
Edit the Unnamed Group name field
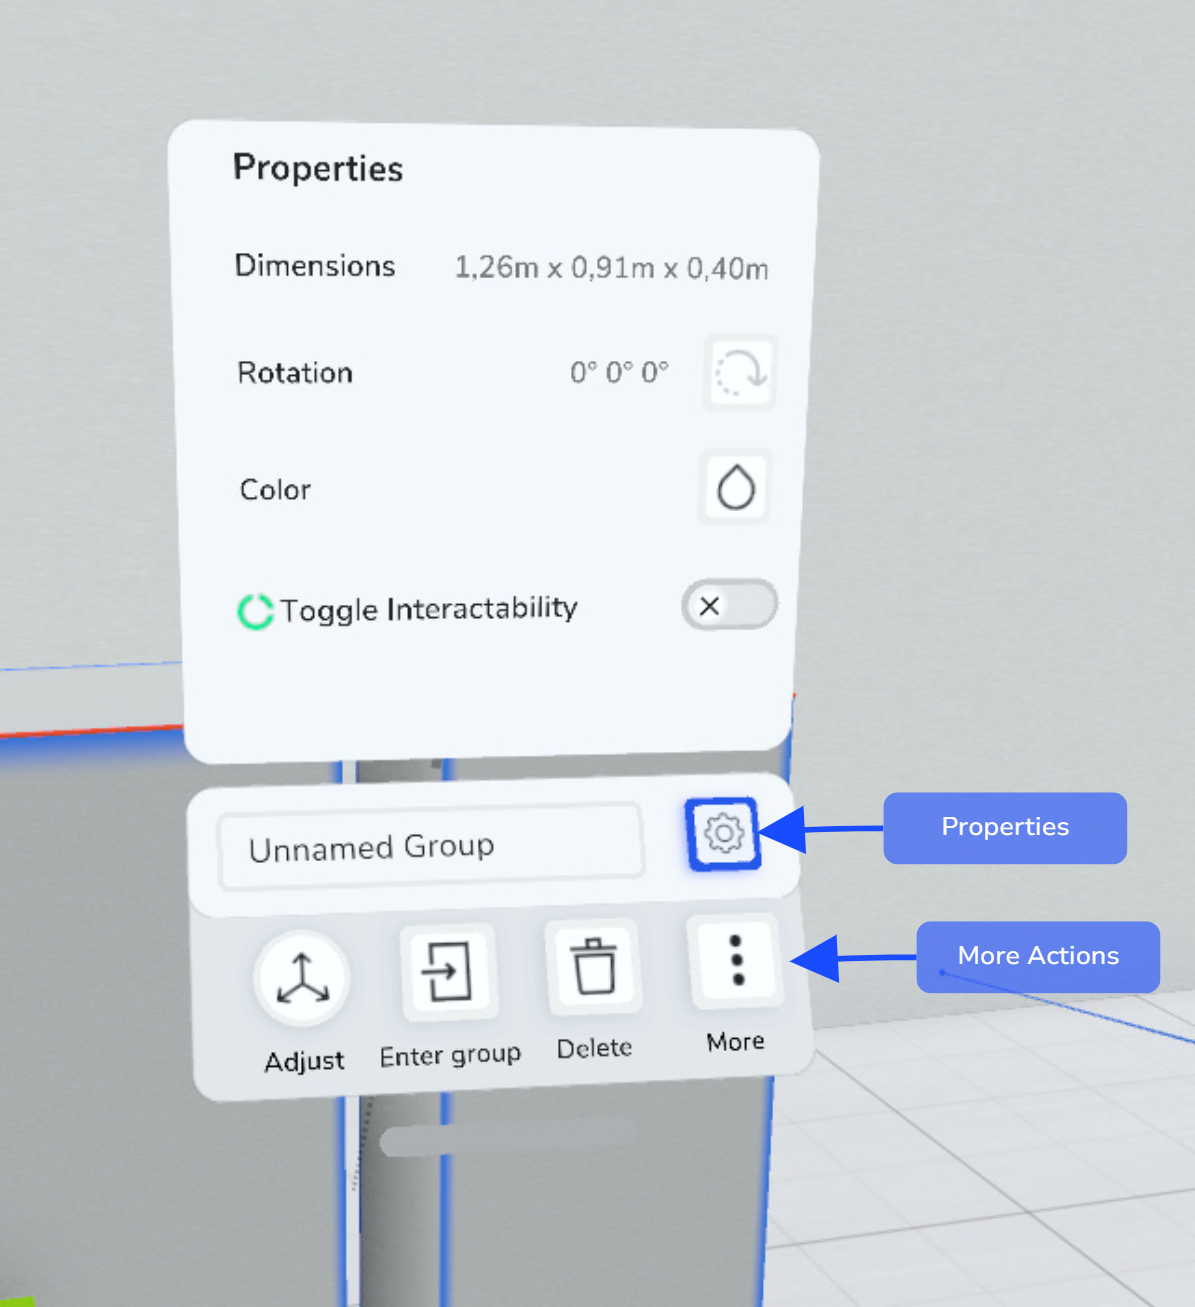pyautogui.click(x=430, y=847)
